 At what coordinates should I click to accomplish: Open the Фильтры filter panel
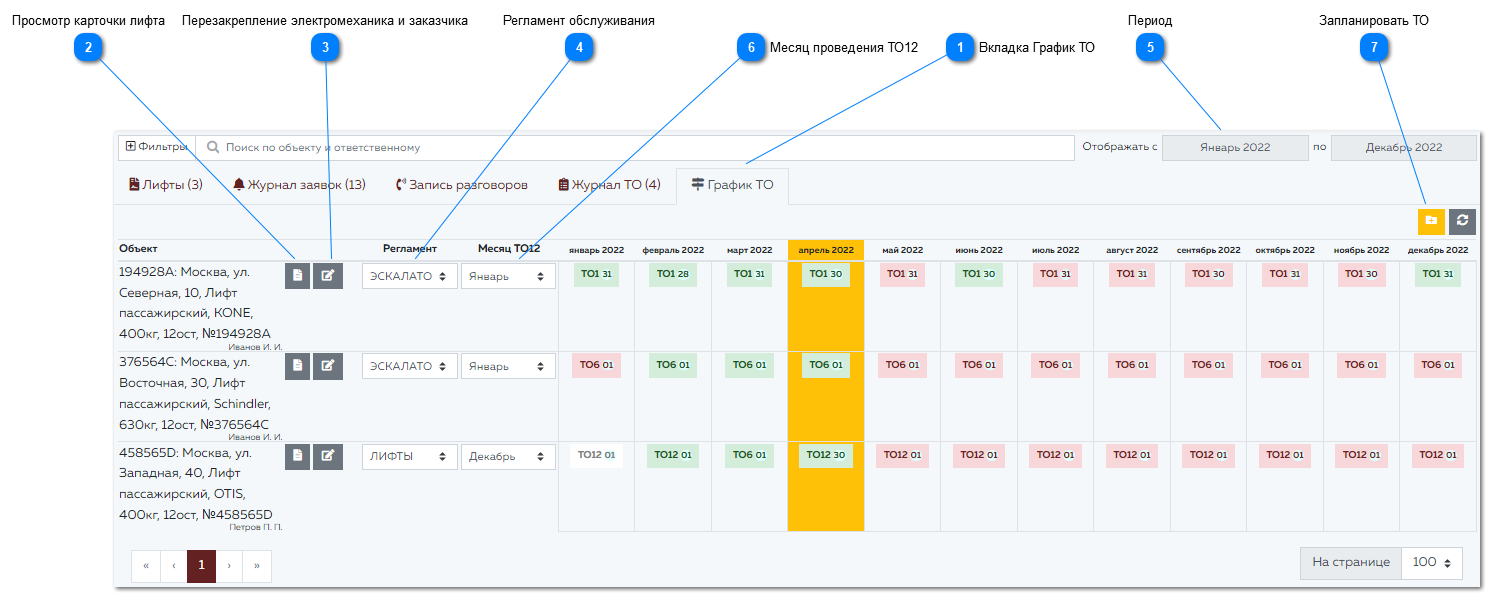click(157, 147)
